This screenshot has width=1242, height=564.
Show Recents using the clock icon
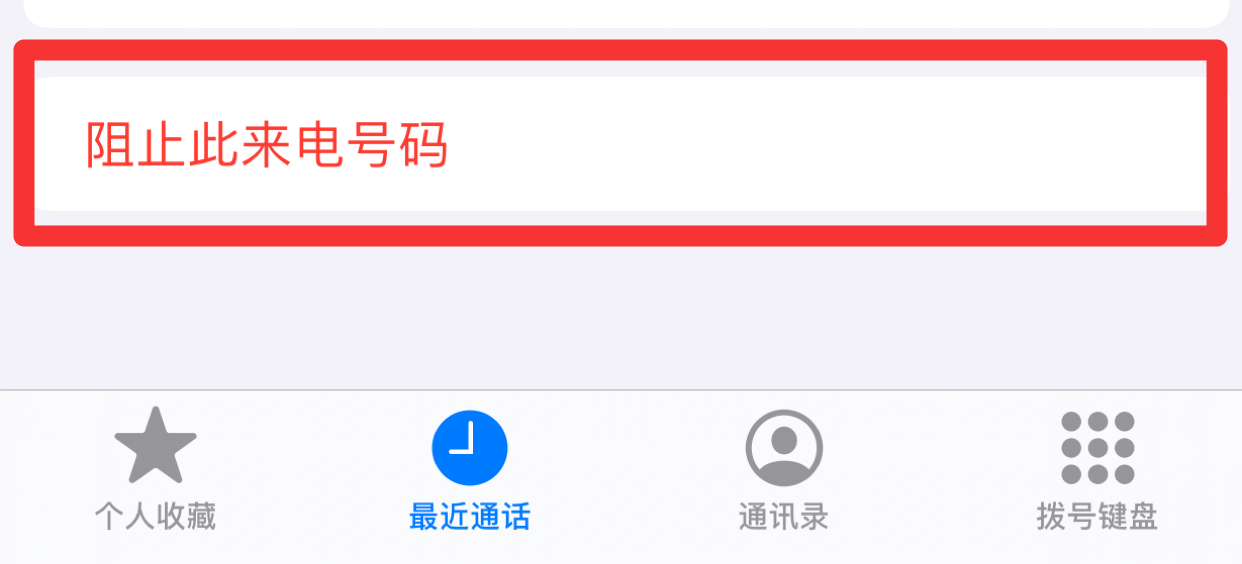tap(470, 448)
